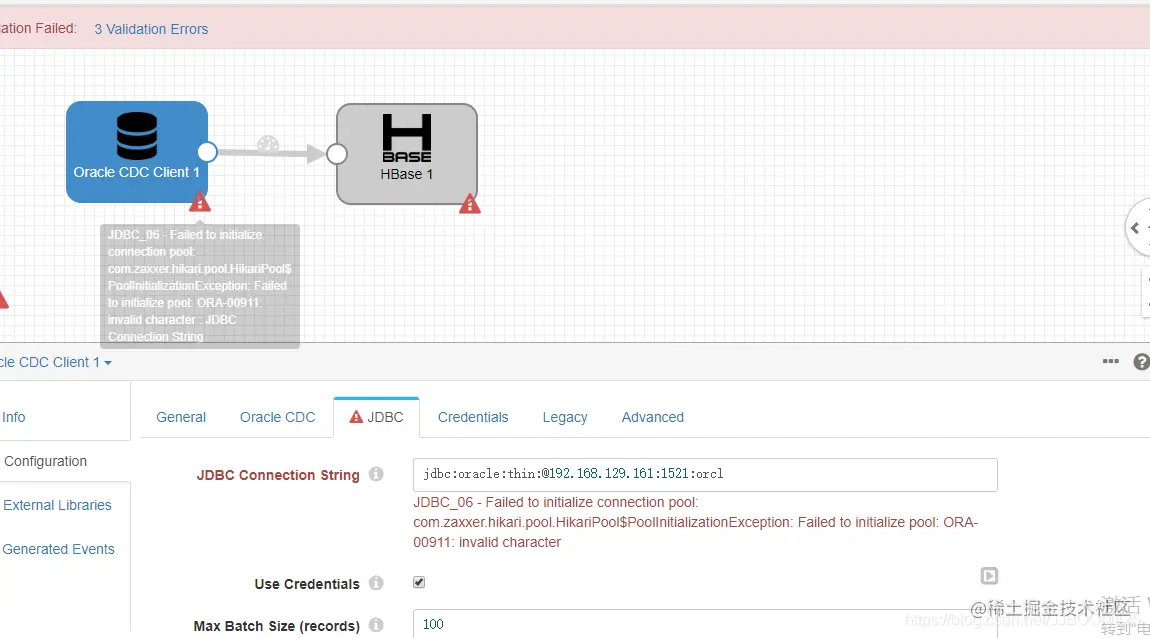Open the Legacy tab
1150x638 pixels.
[x=565, y=417]
